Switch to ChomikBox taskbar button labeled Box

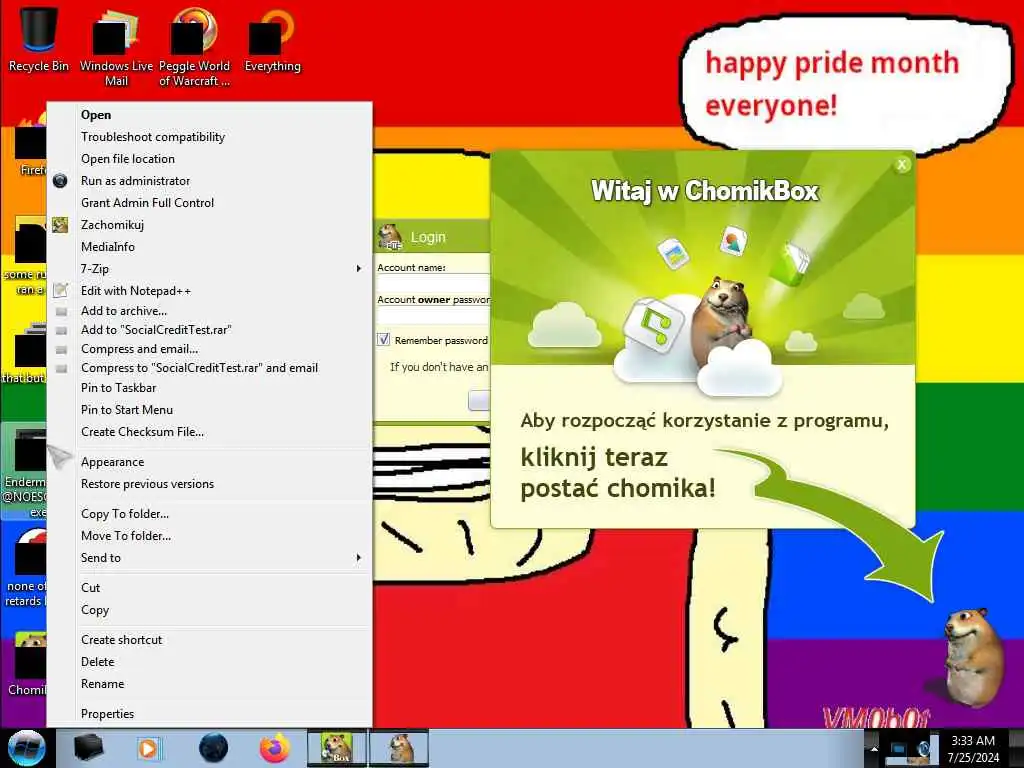(x=337, y=748)
